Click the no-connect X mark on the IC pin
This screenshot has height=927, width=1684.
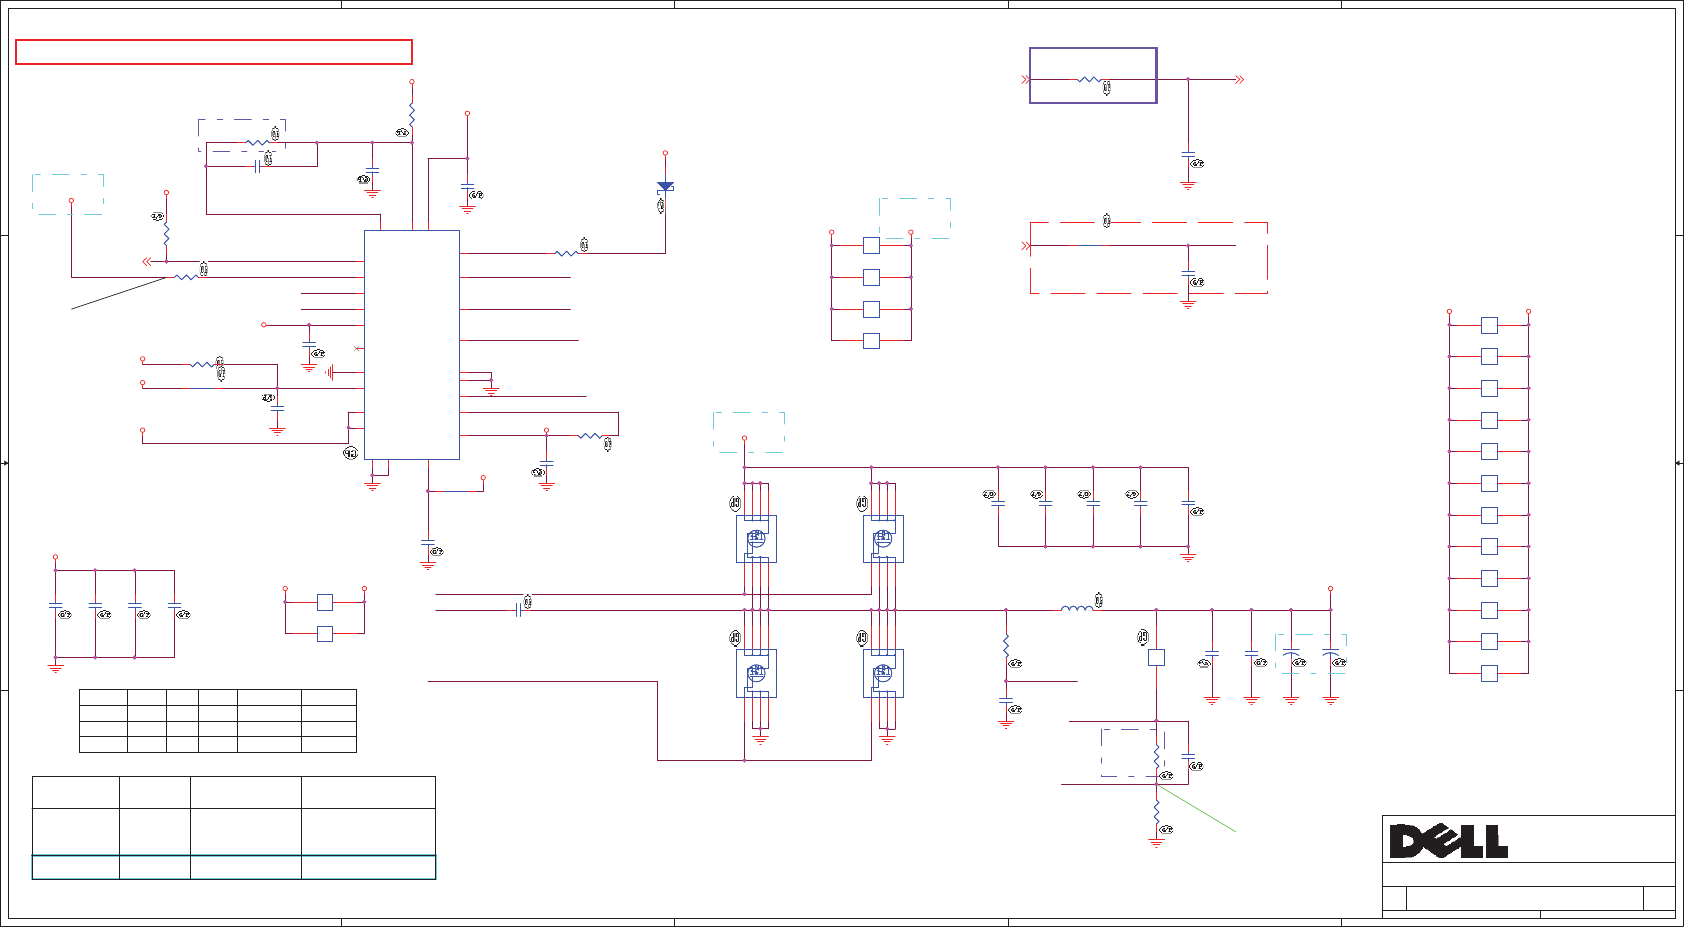(358, 348)
